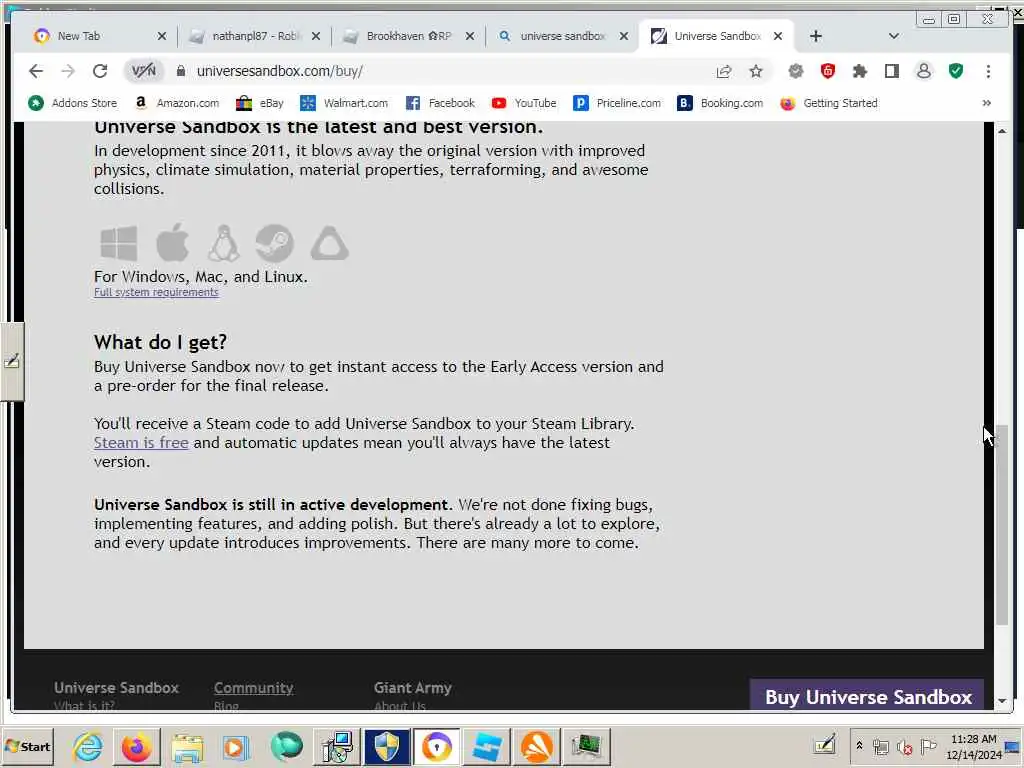Image resolution: width=1024 pixels, height=768 pixels.
Task: Open the Priceline.com bookmark
Action: click(617, 103)
